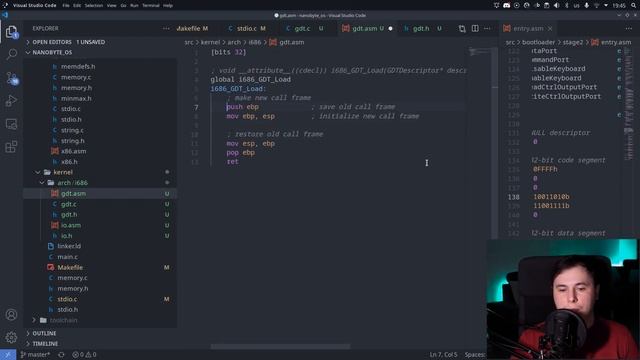This screenshot has width=640, height=360.
Task: Open the Run and Debug view
Action: coord(11,100)
